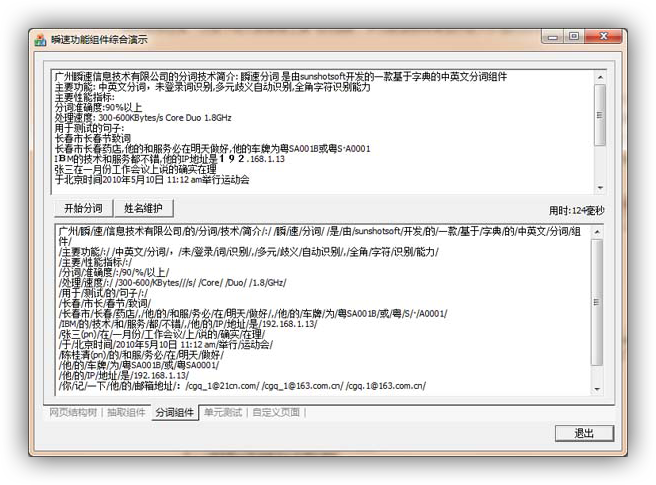This screenshot has width=656, height=485.
Task: Click input line starting '于北京时间2010年5月10日'
Action: 152,180
